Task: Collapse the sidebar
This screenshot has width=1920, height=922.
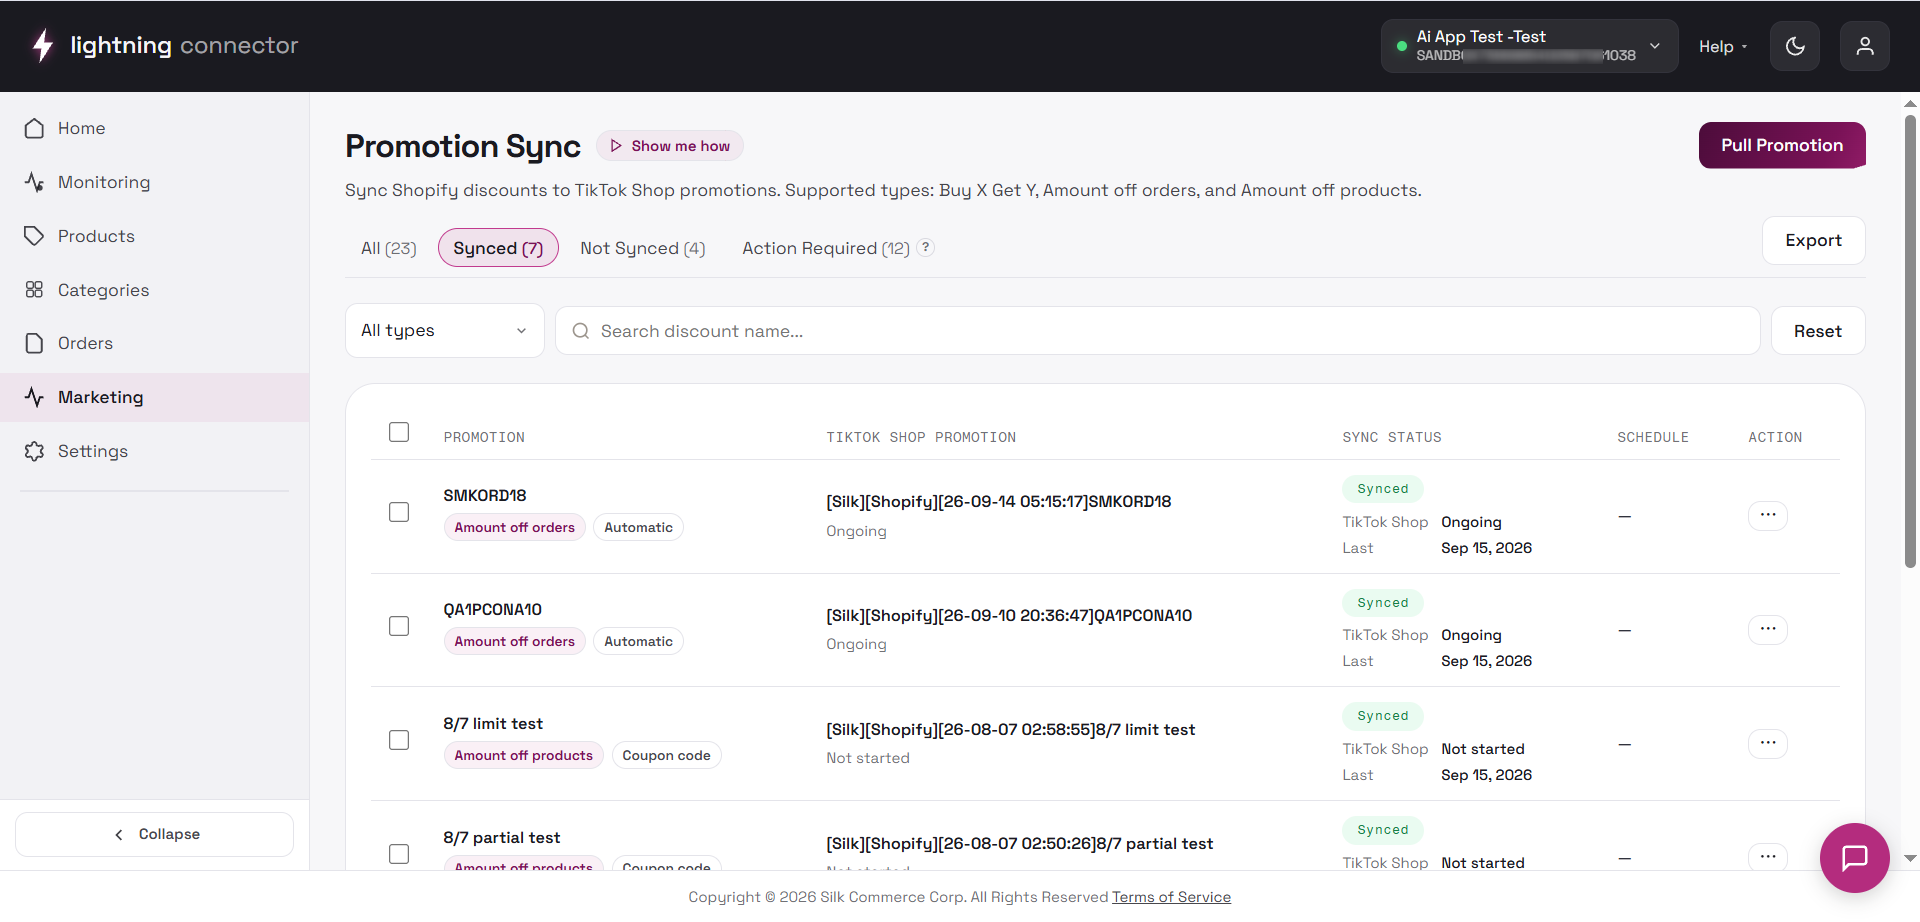Action: point(155,834)
